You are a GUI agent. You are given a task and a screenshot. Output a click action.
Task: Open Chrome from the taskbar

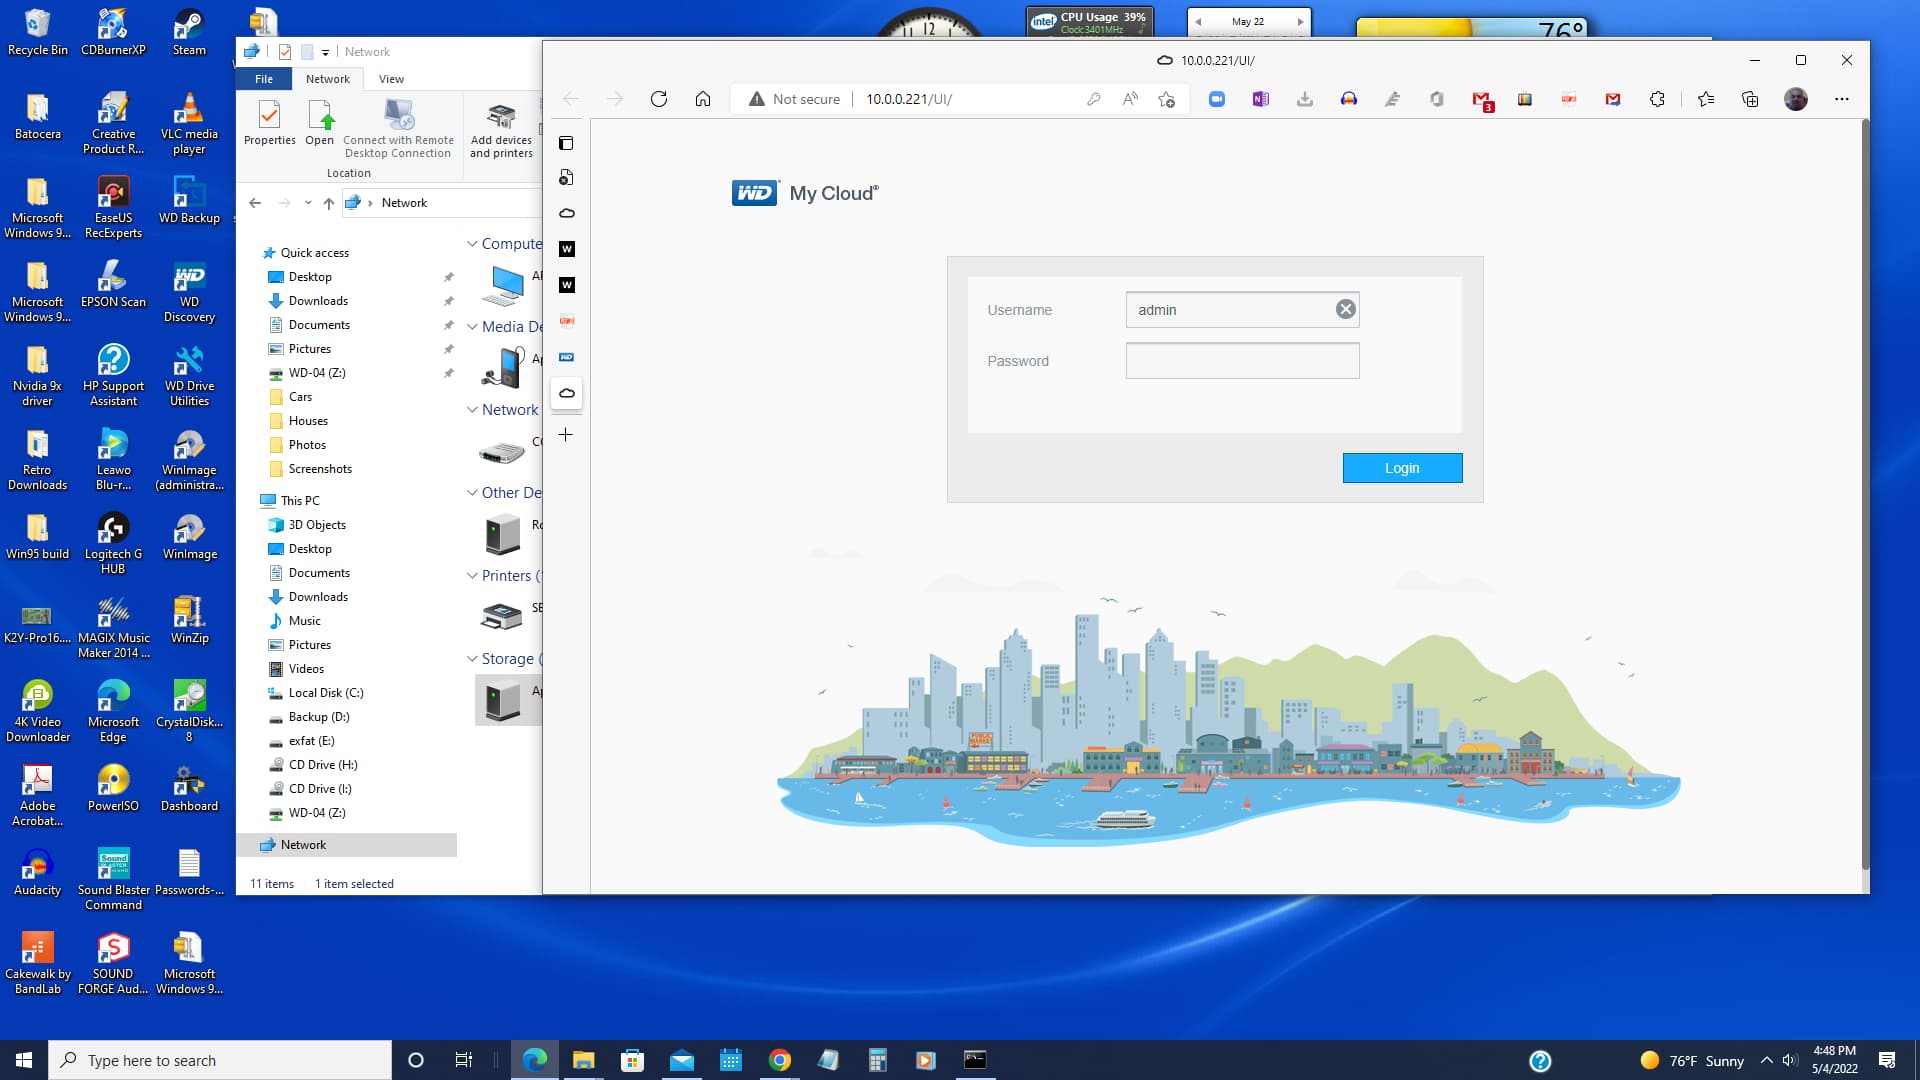point(779,1060)
